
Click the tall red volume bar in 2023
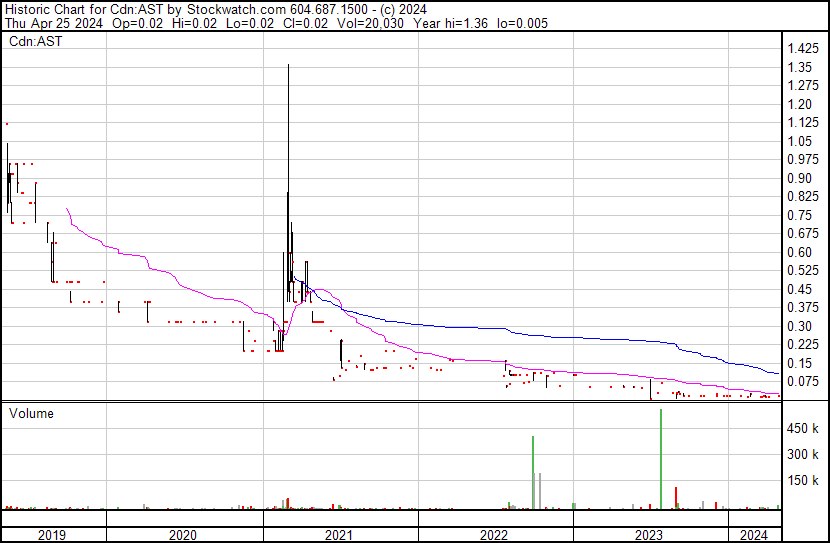677,498
